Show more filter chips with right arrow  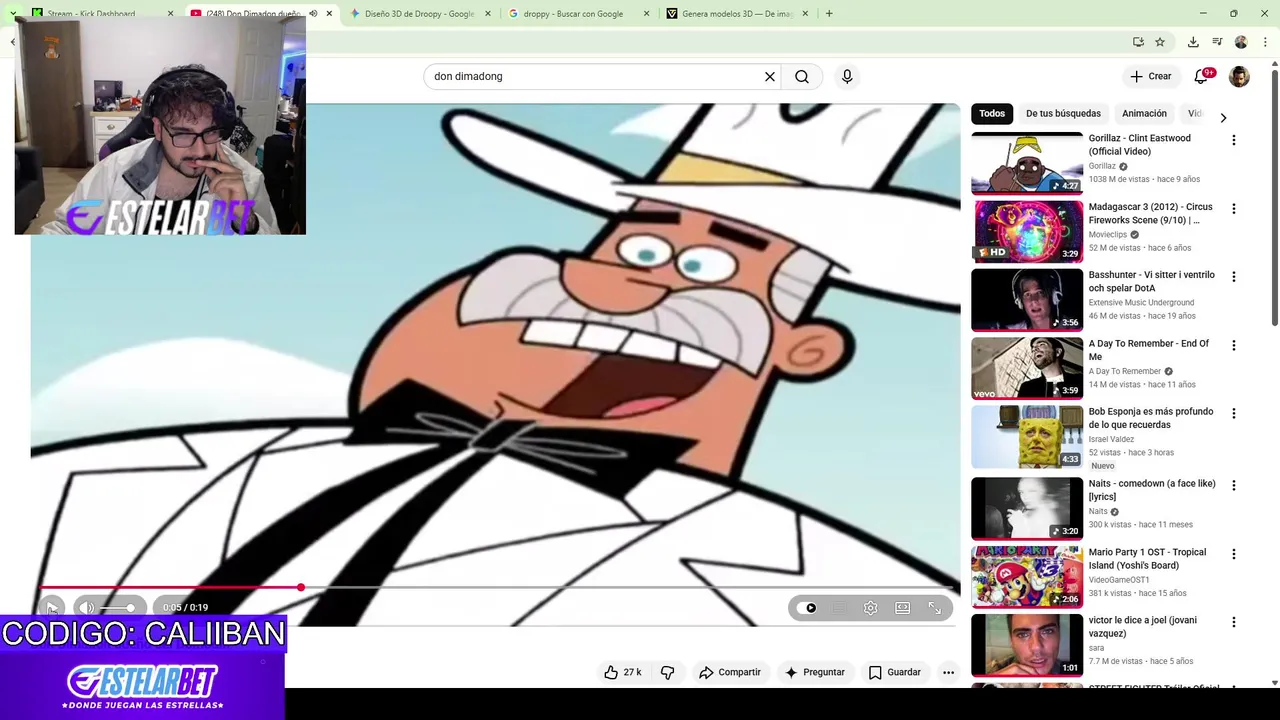[x=1223, y=118]
